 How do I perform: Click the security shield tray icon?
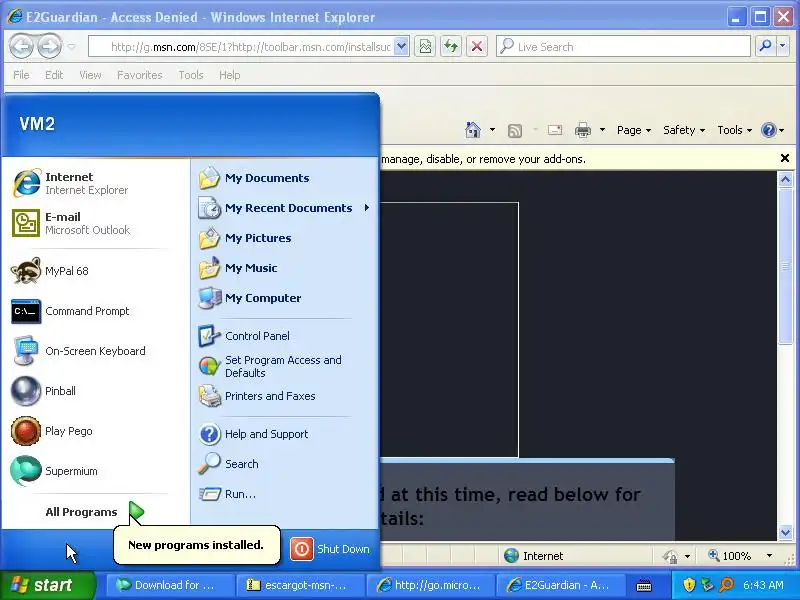click(x=689, y=585)
